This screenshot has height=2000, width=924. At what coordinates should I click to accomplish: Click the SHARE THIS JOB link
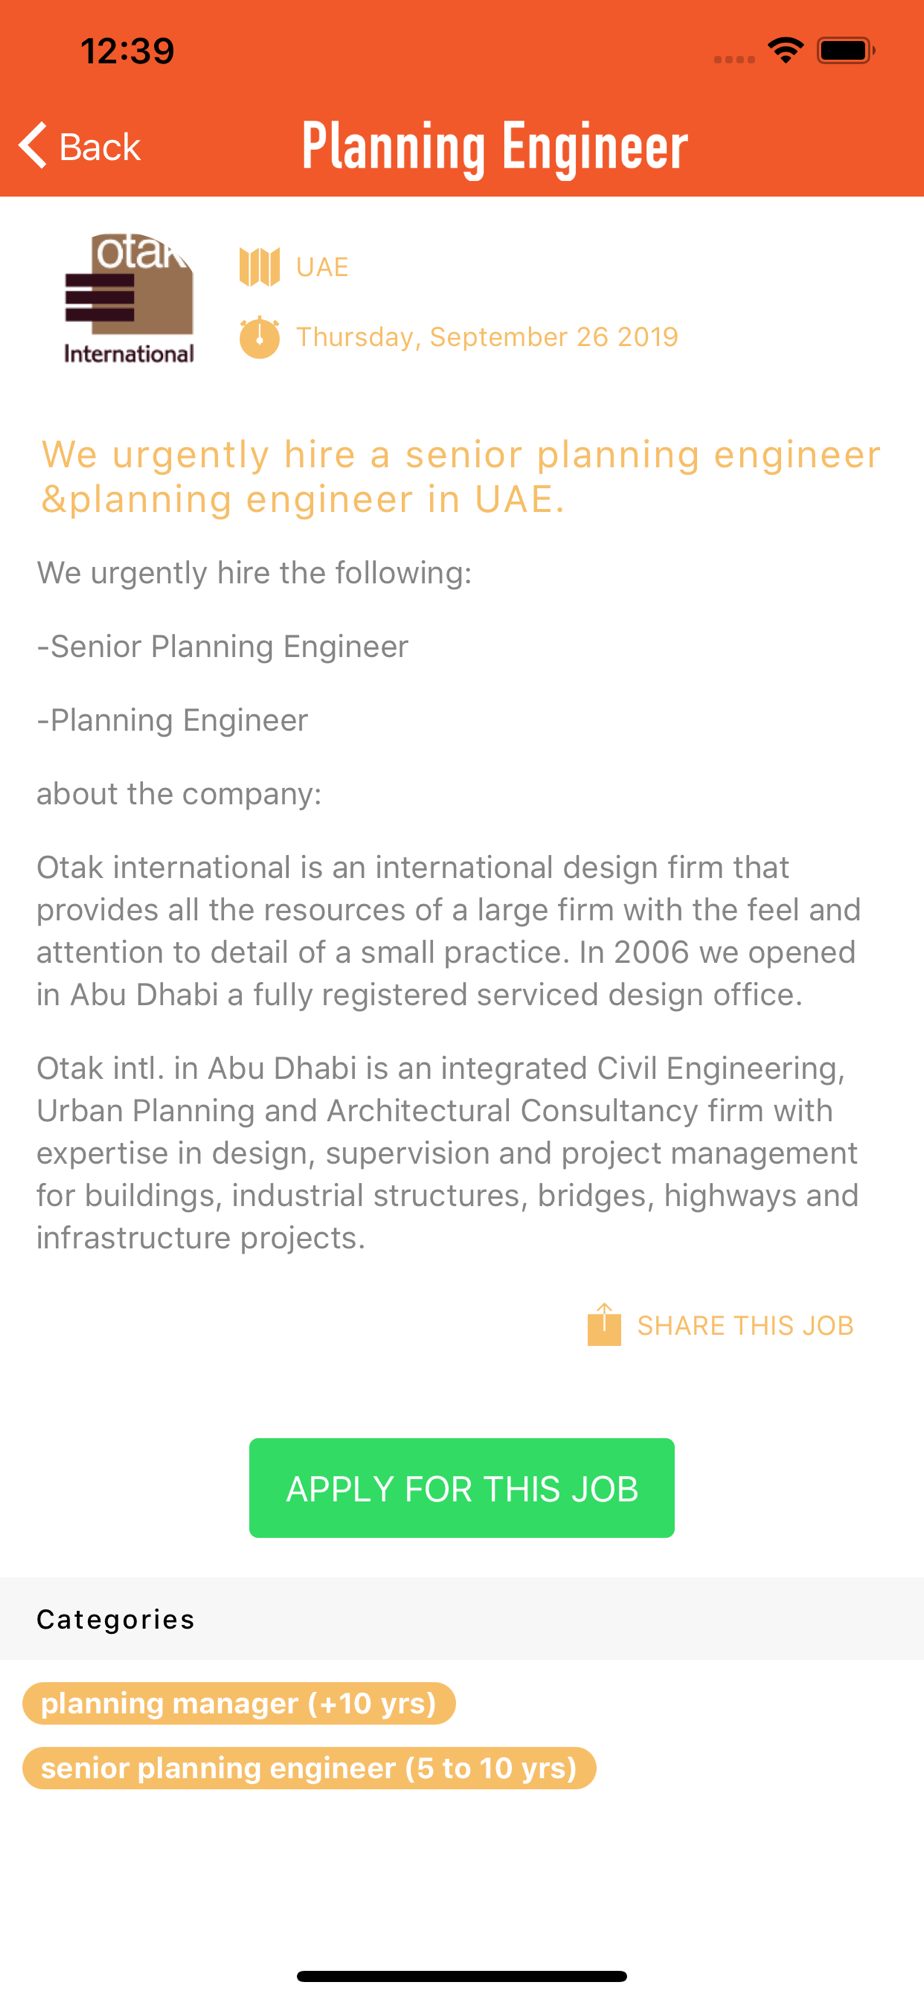[x=745, y=1326]
